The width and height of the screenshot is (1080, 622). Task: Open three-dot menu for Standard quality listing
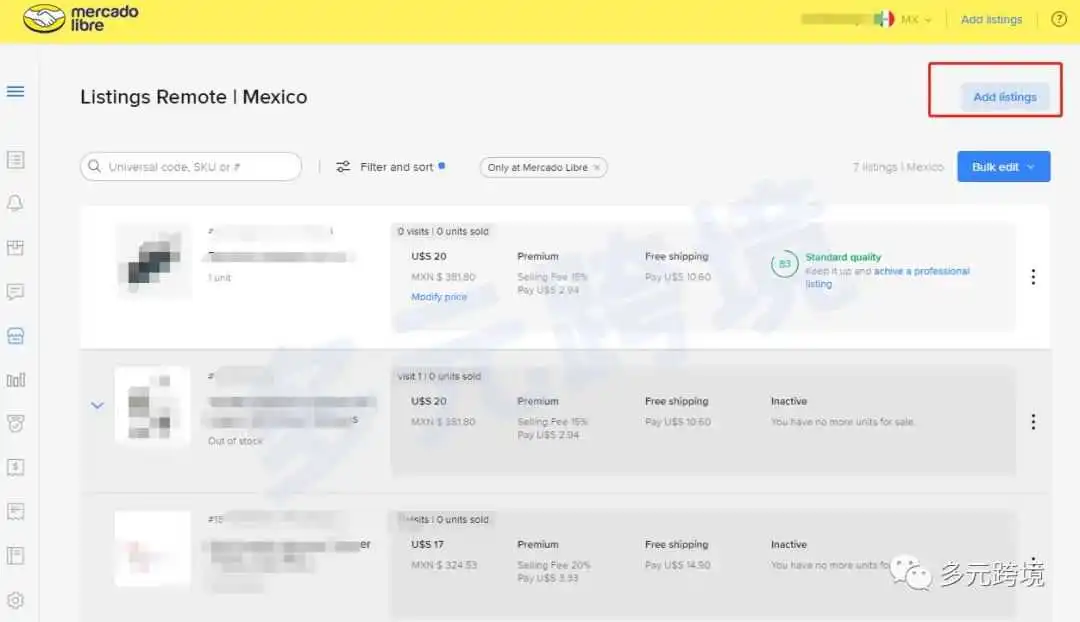coord(1033,277)
